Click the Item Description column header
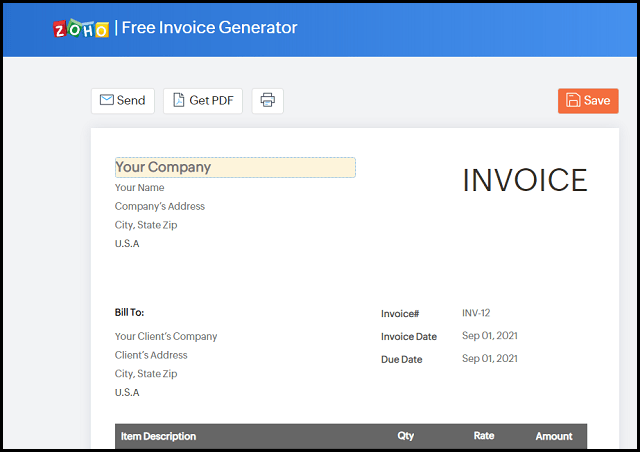The width and height of the screenshot is (640, 452). 158,436
